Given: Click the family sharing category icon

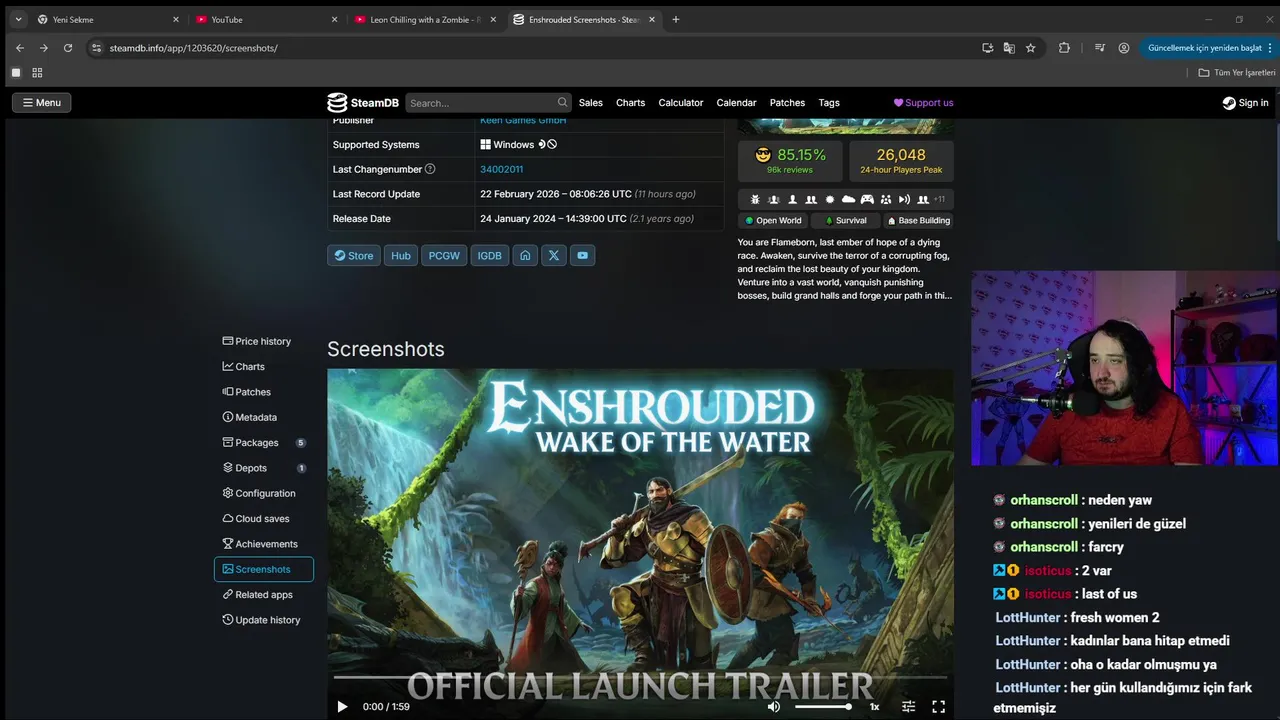Looking at the screenshot, I should tap(886, 199).
